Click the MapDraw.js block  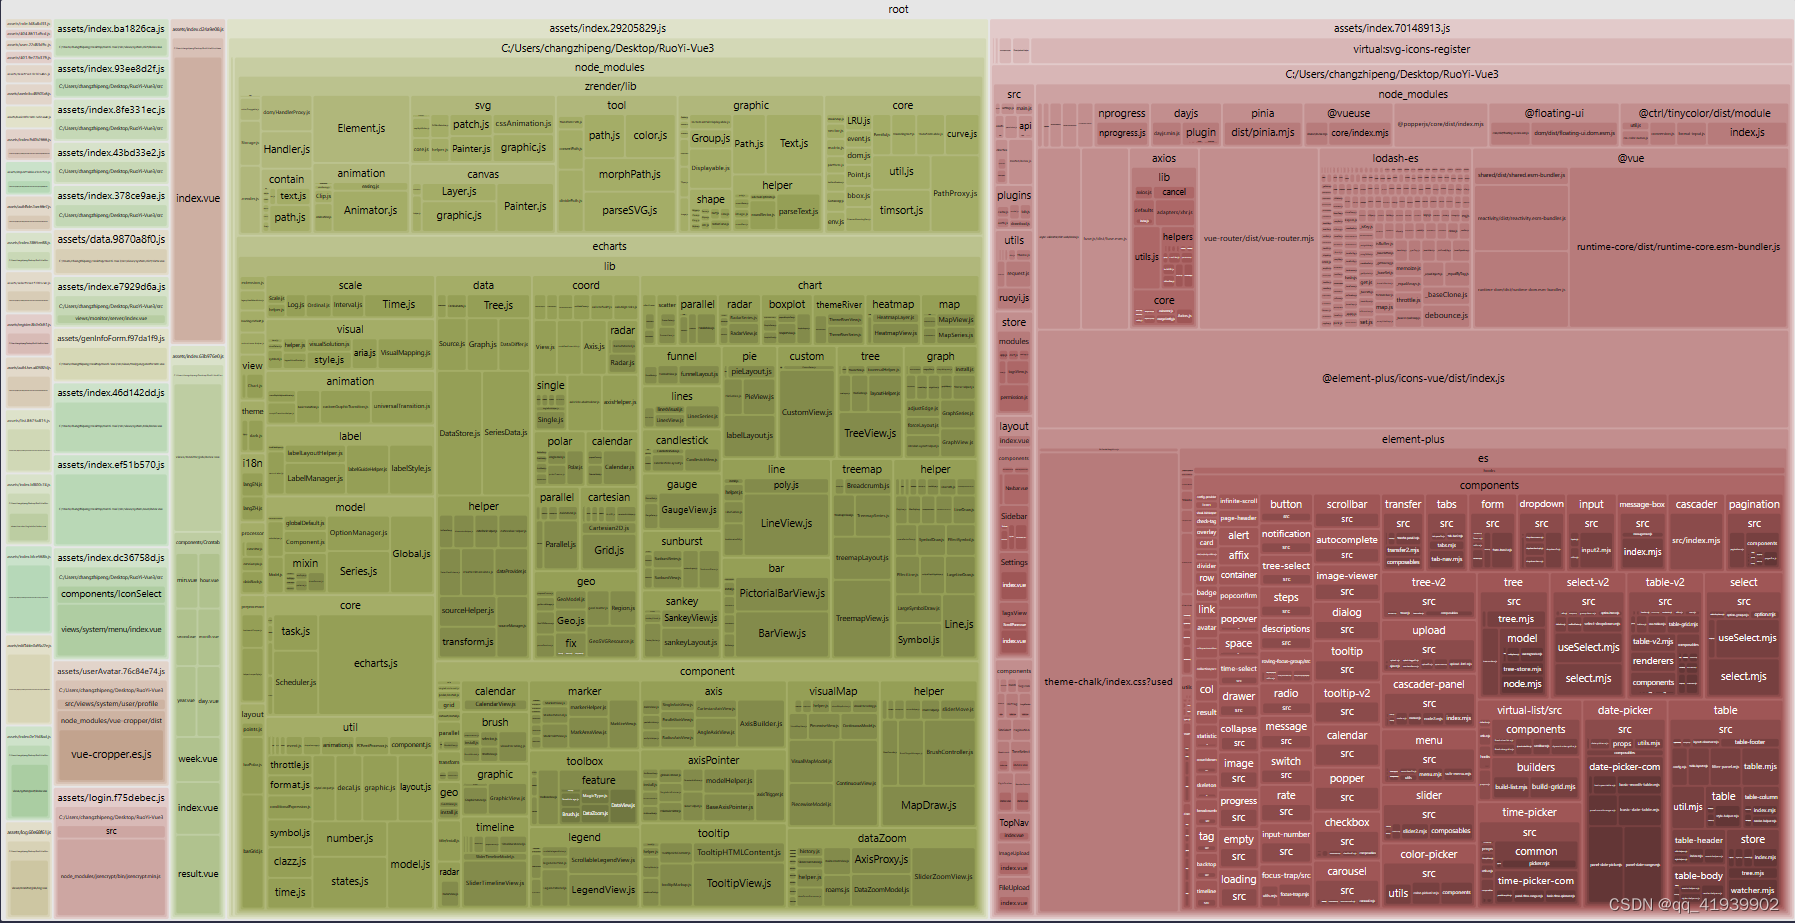coord(928,805)
